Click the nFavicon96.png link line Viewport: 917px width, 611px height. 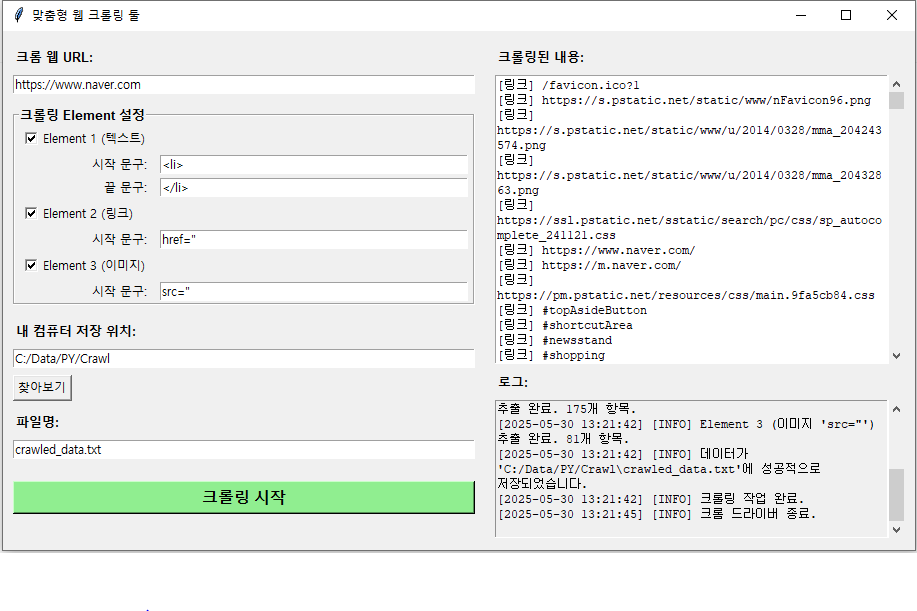pyautogui.click(x=684, y=101)
